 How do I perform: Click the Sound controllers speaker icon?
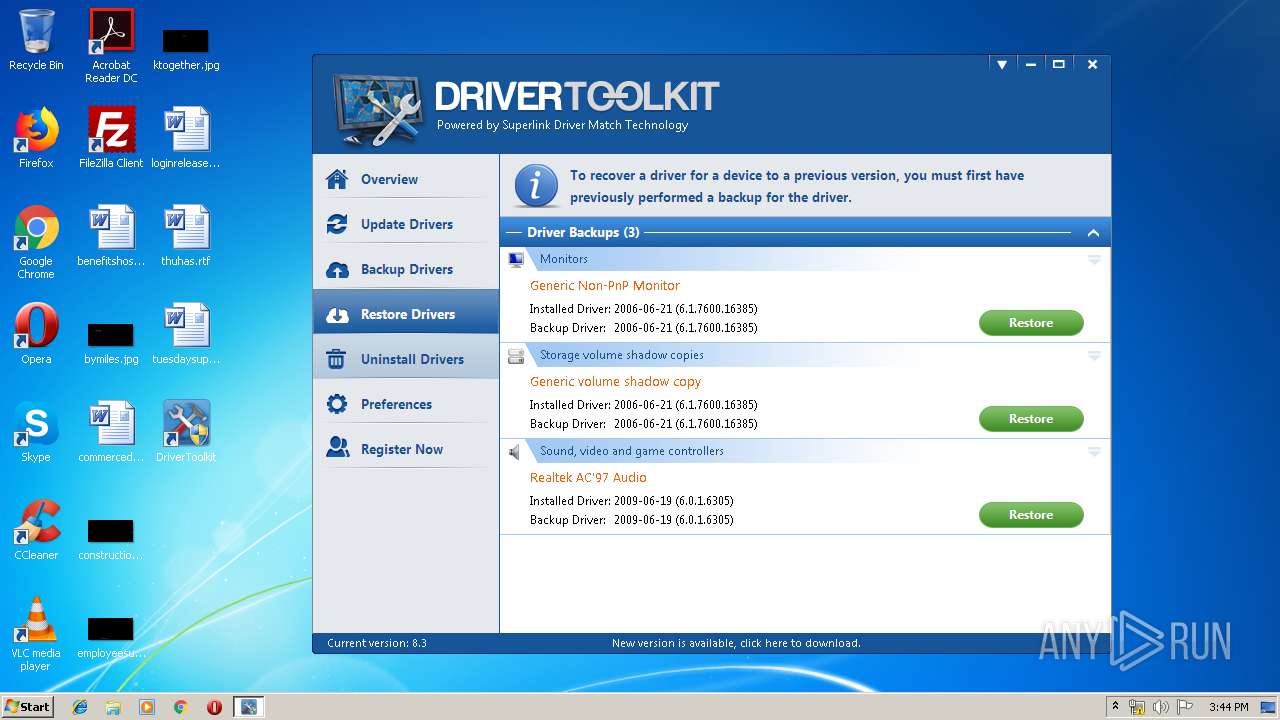(x=515, y=452)
